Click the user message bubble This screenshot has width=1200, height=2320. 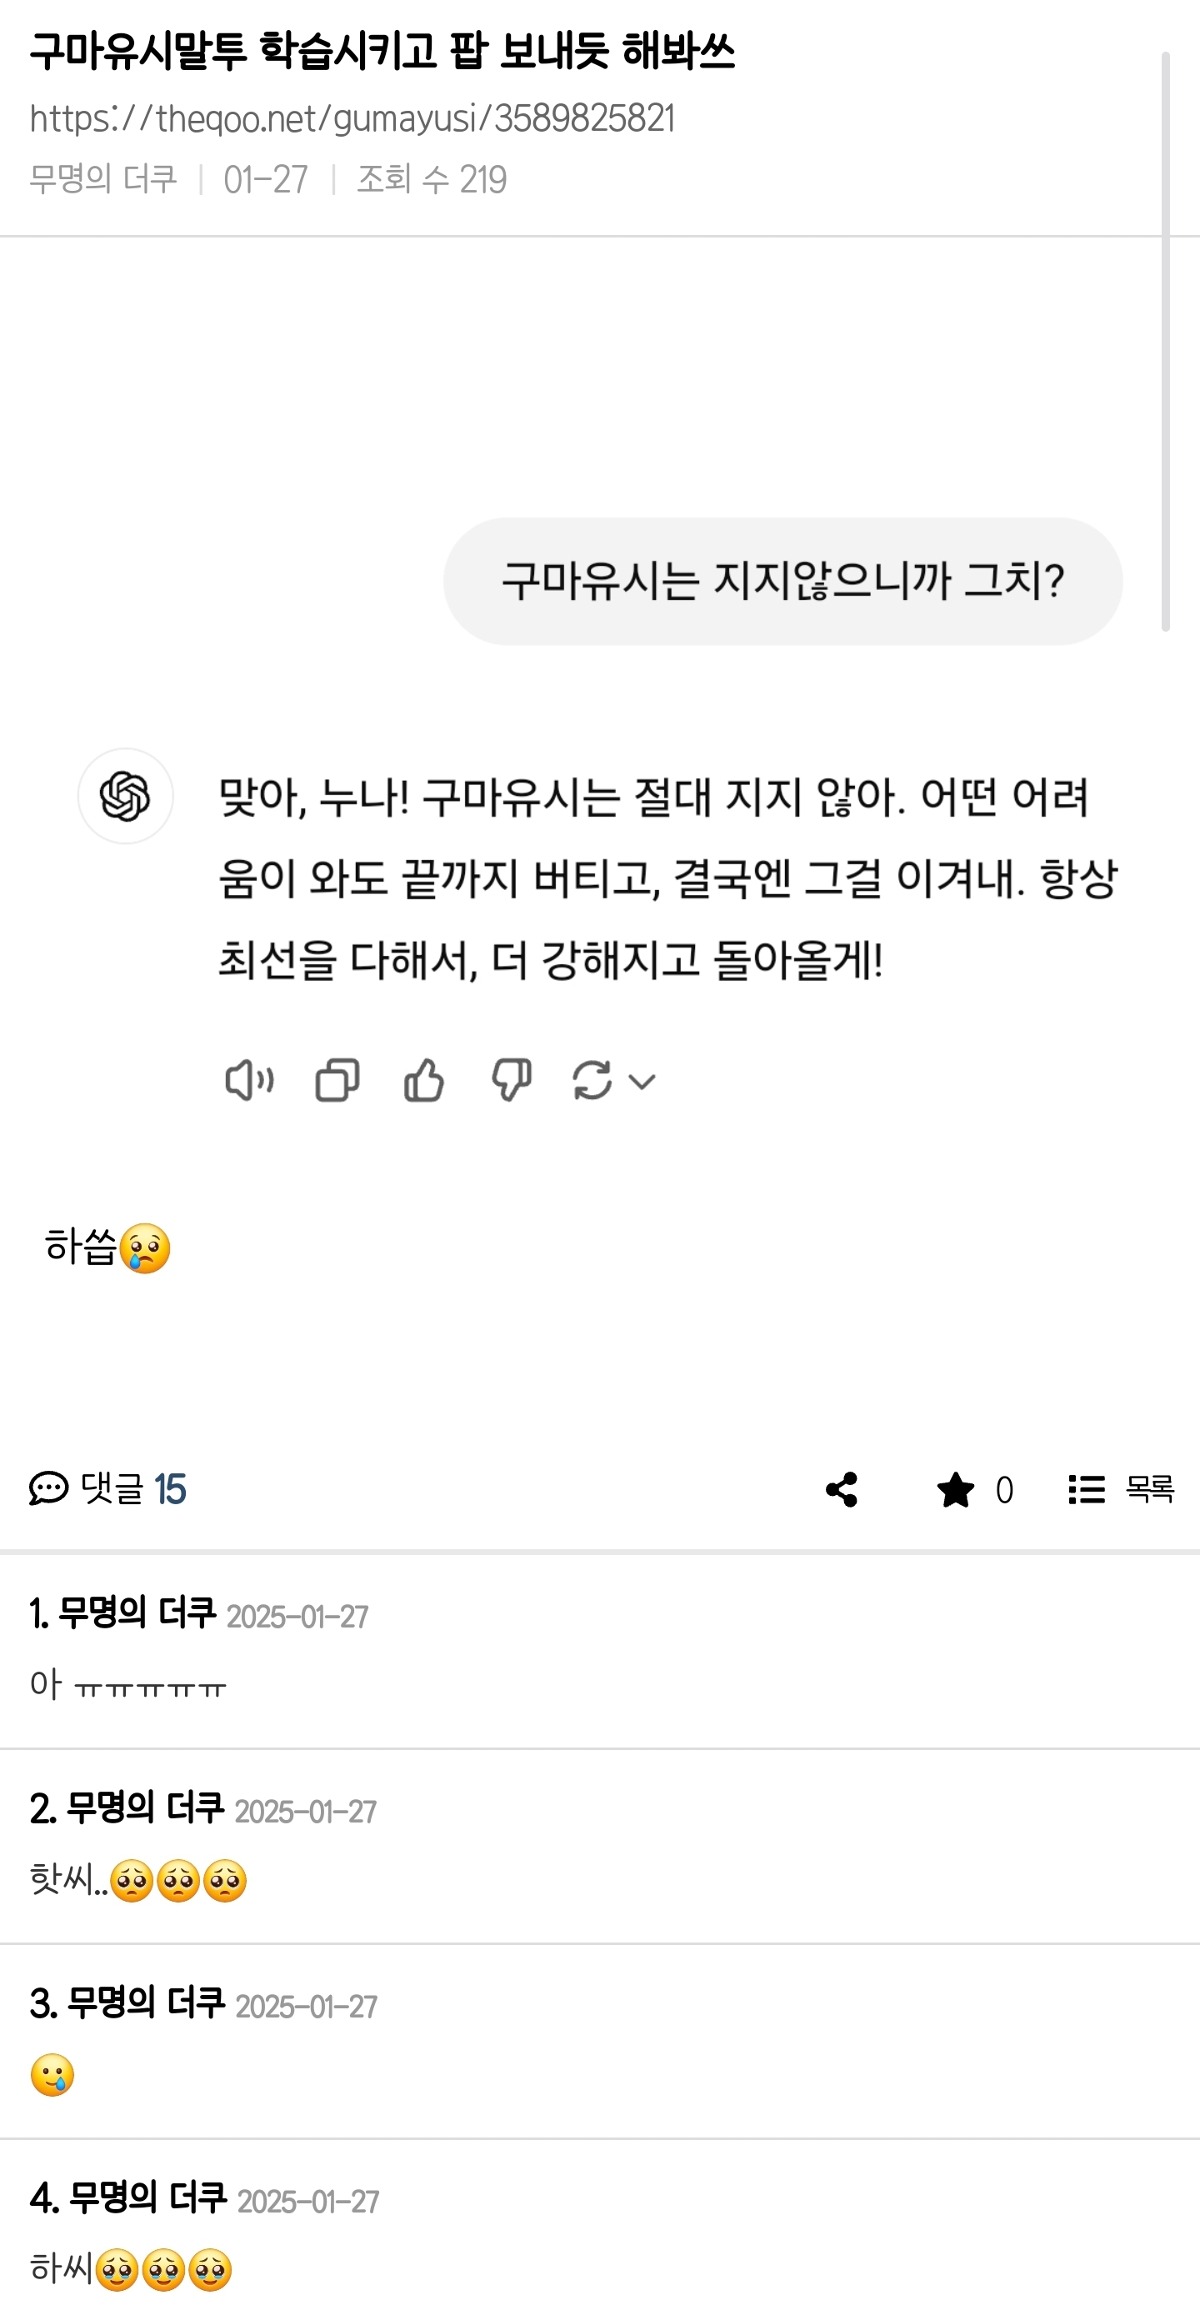[782, 581]
